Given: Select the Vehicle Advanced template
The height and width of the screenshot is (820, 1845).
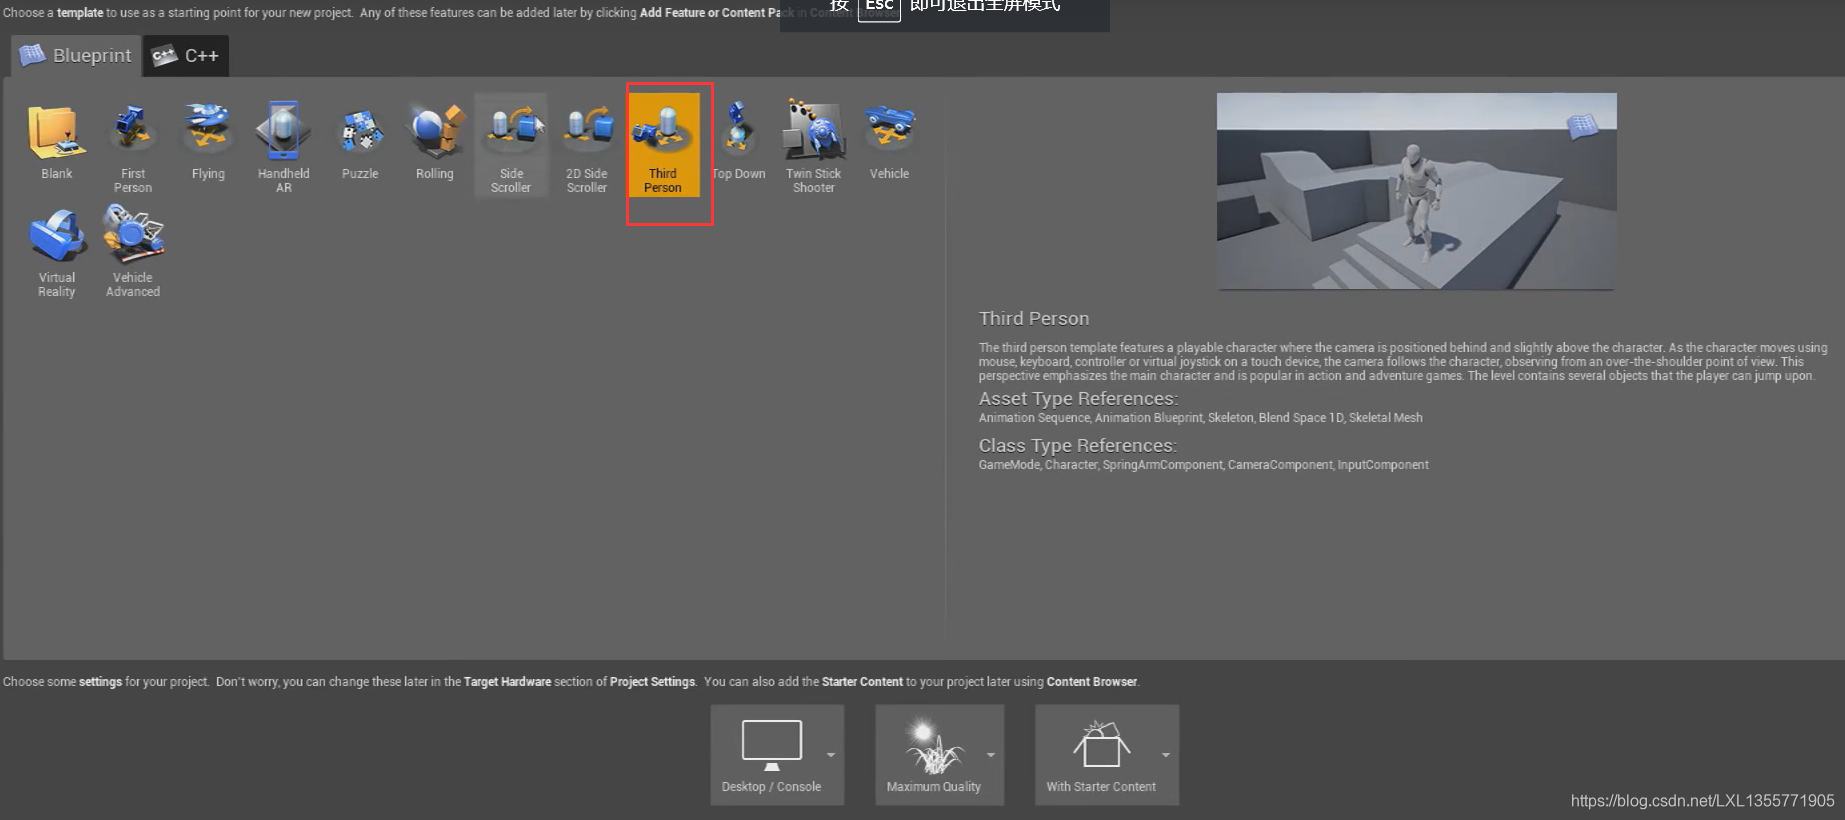Looking at the screenshot, I should point(133,249).
